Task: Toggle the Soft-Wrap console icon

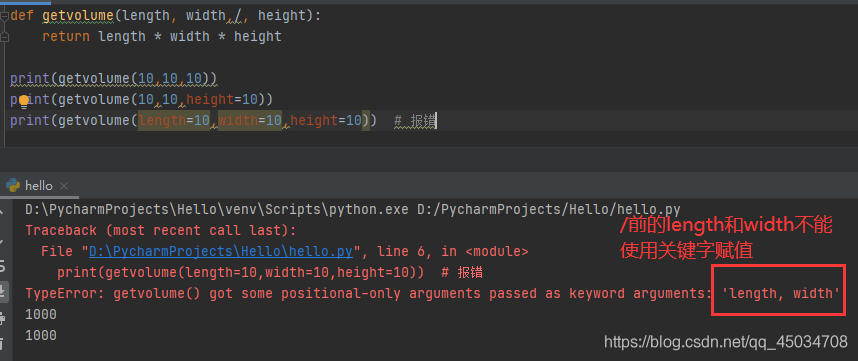Action: click(3, 266)
